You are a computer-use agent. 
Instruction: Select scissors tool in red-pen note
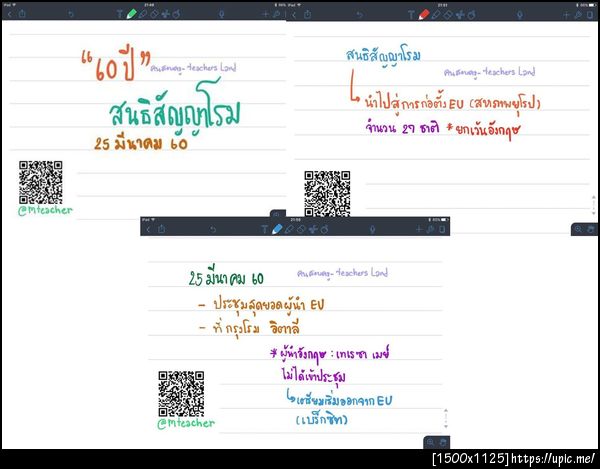tap(460, 15)
